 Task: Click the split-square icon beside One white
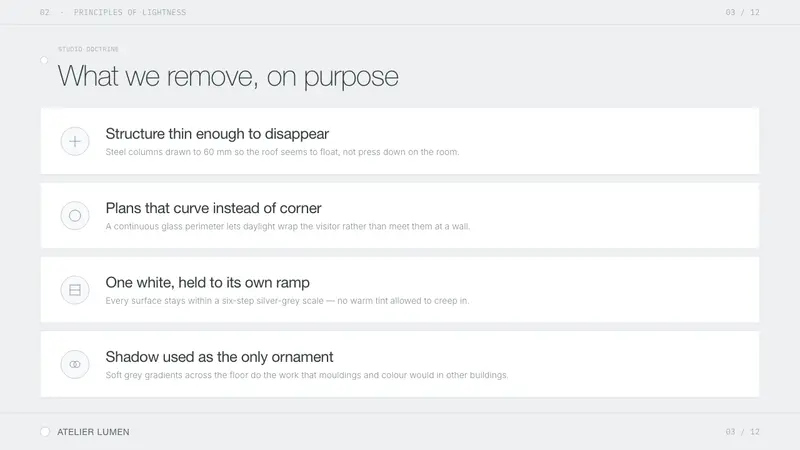tap(75, 290)
